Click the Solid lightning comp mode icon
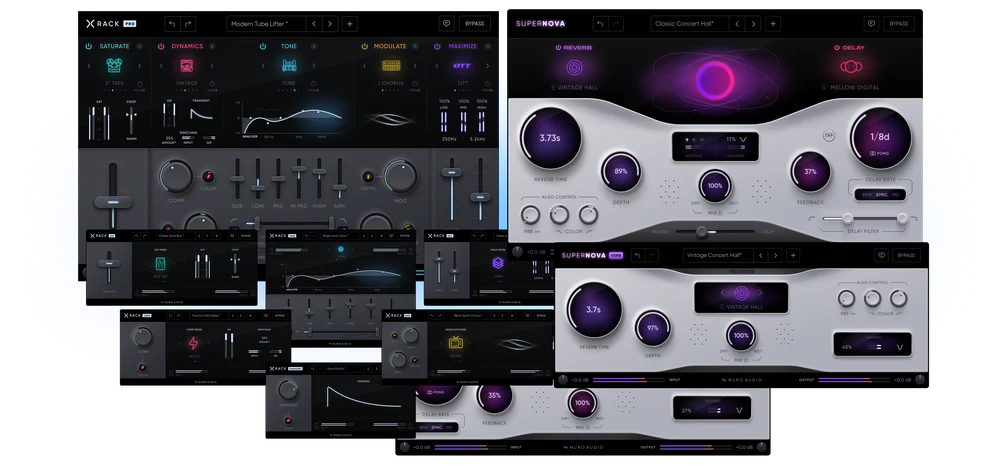The image size is (1000, 466). pyautogui.click(x=193, y=344)
